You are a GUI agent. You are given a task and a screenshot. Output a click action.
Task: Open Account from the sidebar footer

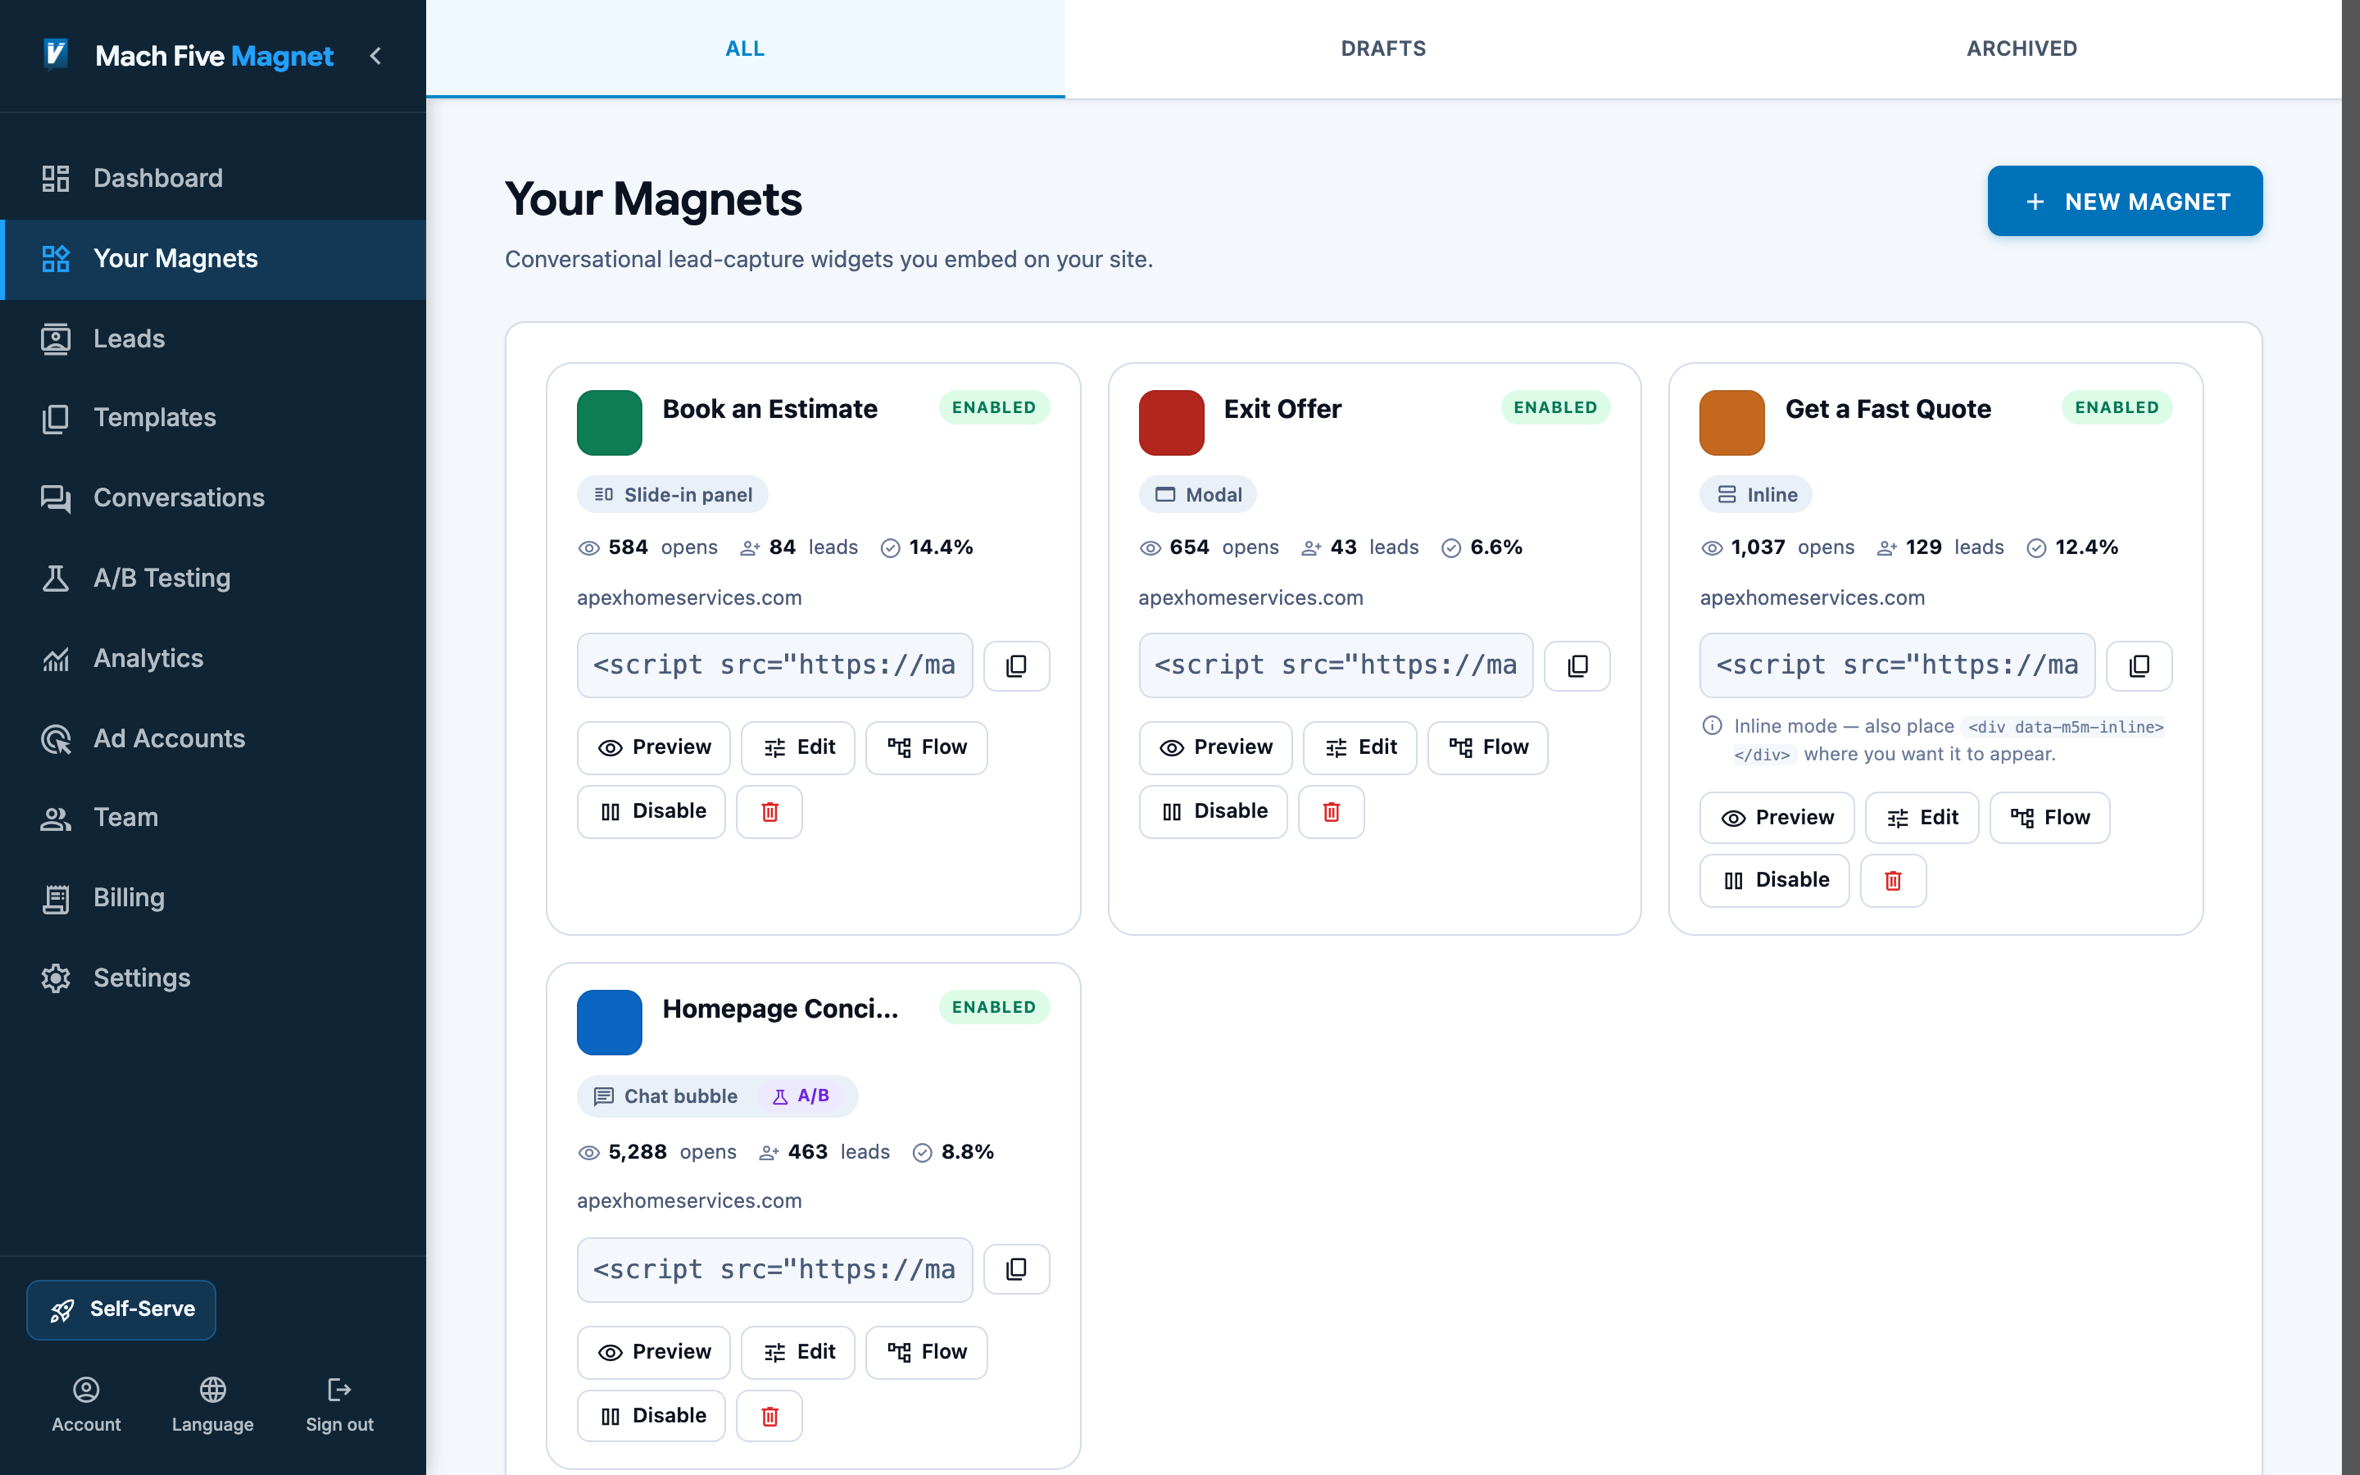pos(86,1404)
